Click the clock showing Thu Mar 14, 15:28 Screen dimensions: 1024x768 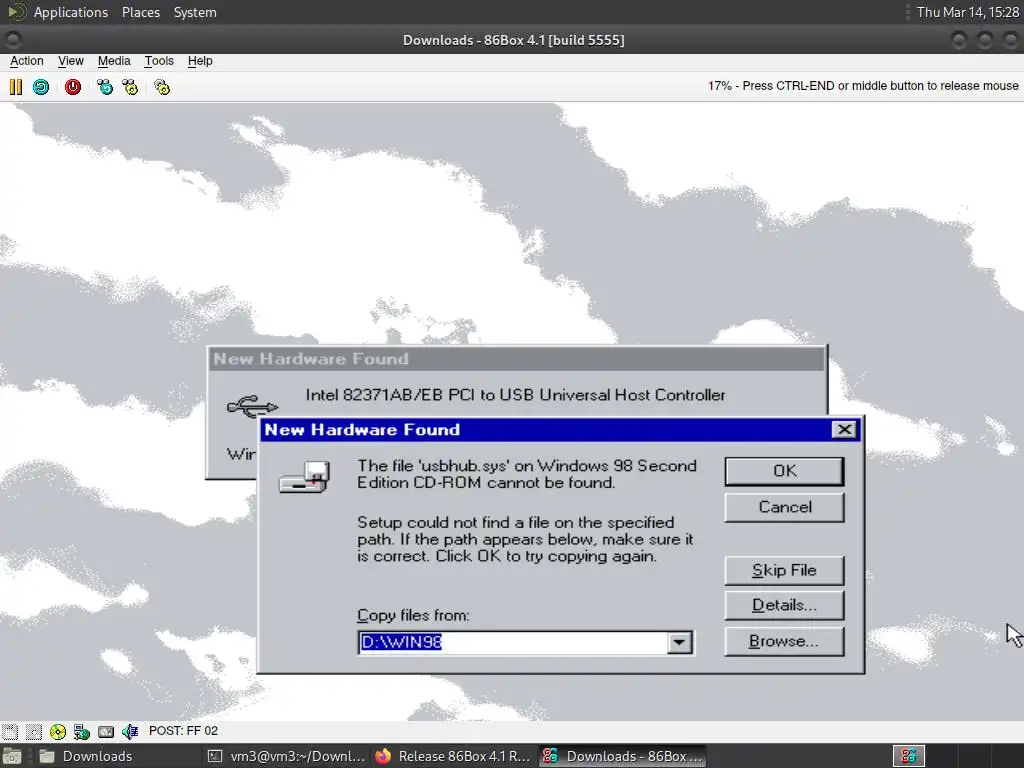(967, 12)
